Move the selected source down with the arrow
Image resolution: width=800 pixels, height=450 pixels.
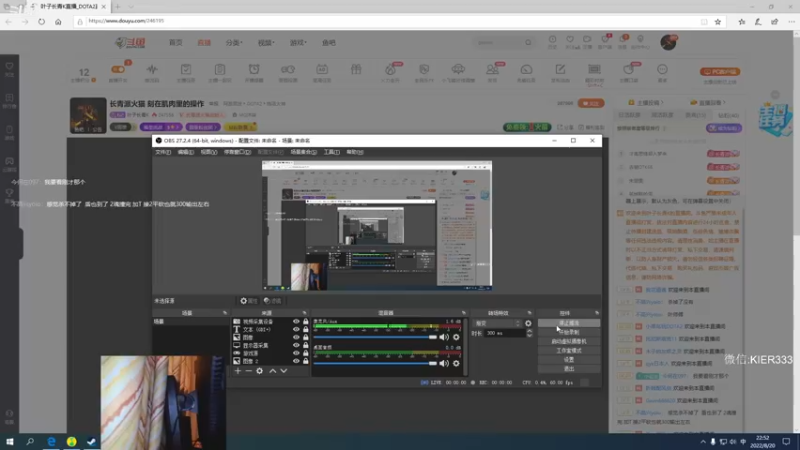tap(284, 371)
